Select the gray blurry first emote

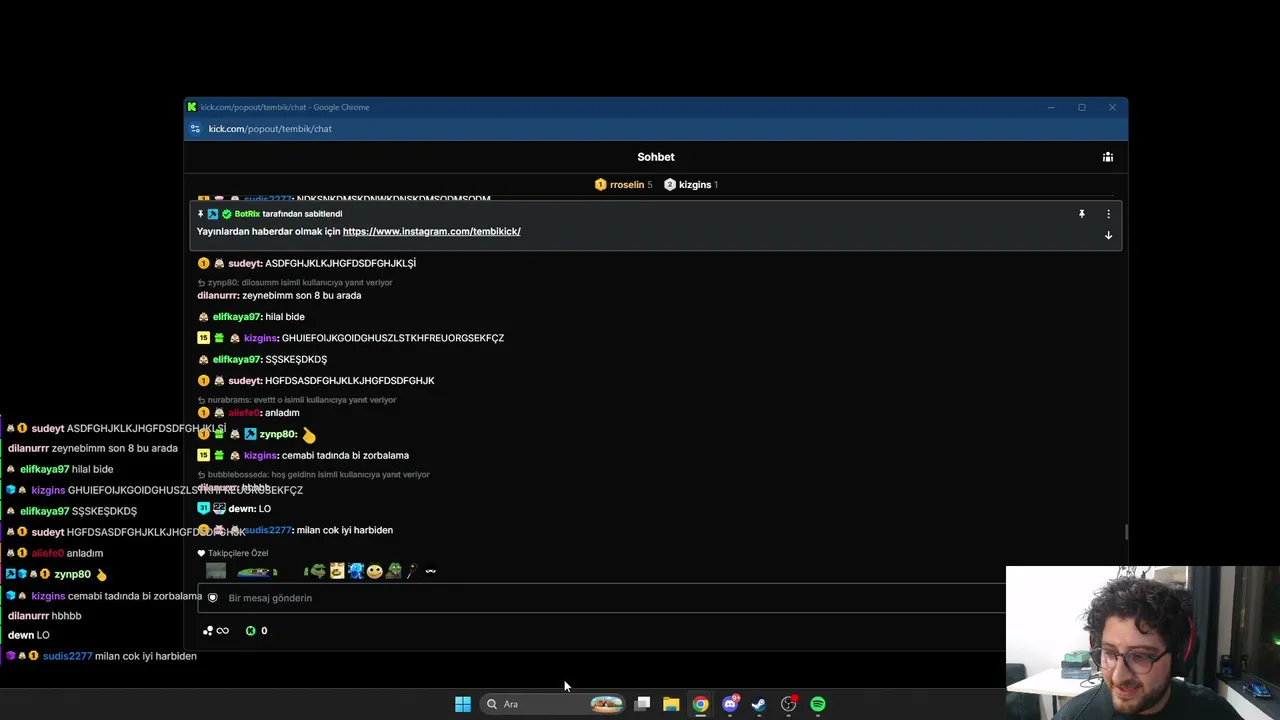tap(216, 571)
